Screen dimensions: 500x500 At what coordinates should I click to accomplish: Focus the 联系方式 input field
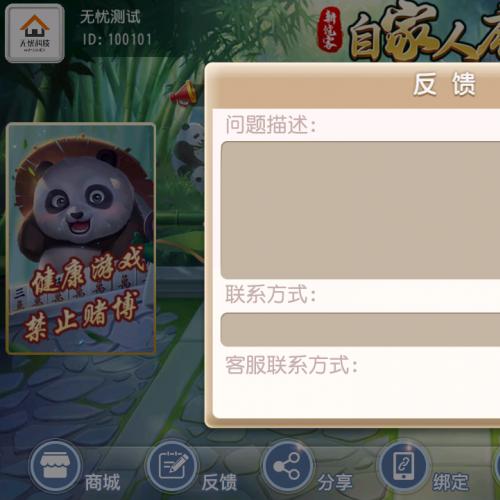pos(360,329)
